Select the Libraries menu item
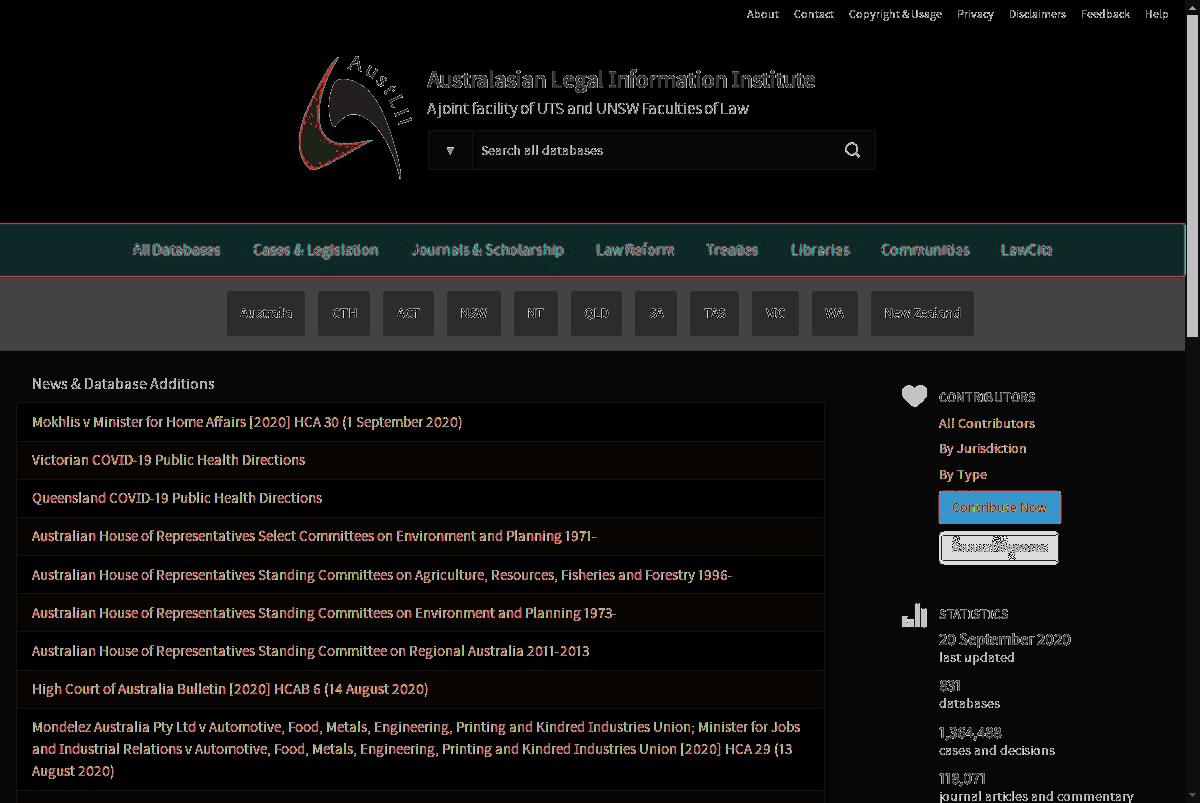This screenshot has height=803, width=1200. pos(820,250)
